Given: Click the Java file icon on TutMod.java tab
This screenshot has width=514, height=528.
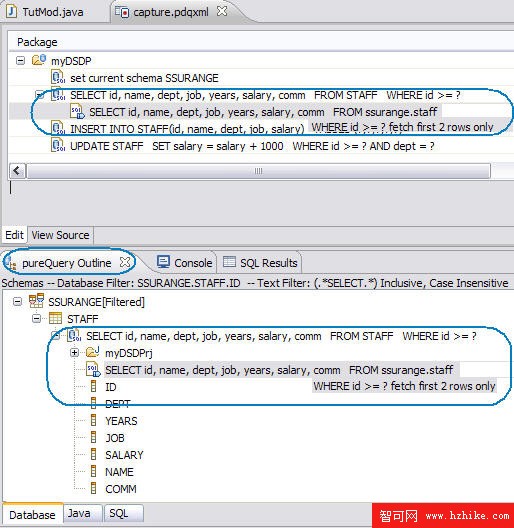Looking at the screenshot, I should click(x=11, y=12).
